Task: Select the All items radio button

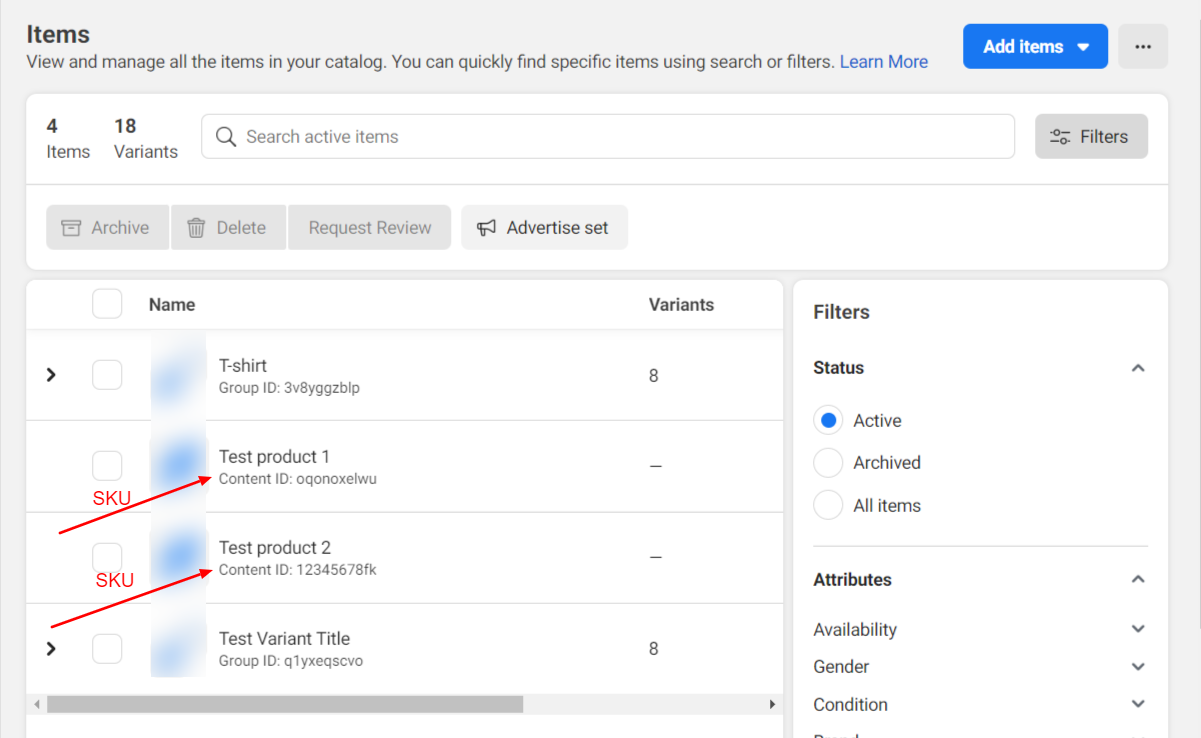Action: point(828,506)
